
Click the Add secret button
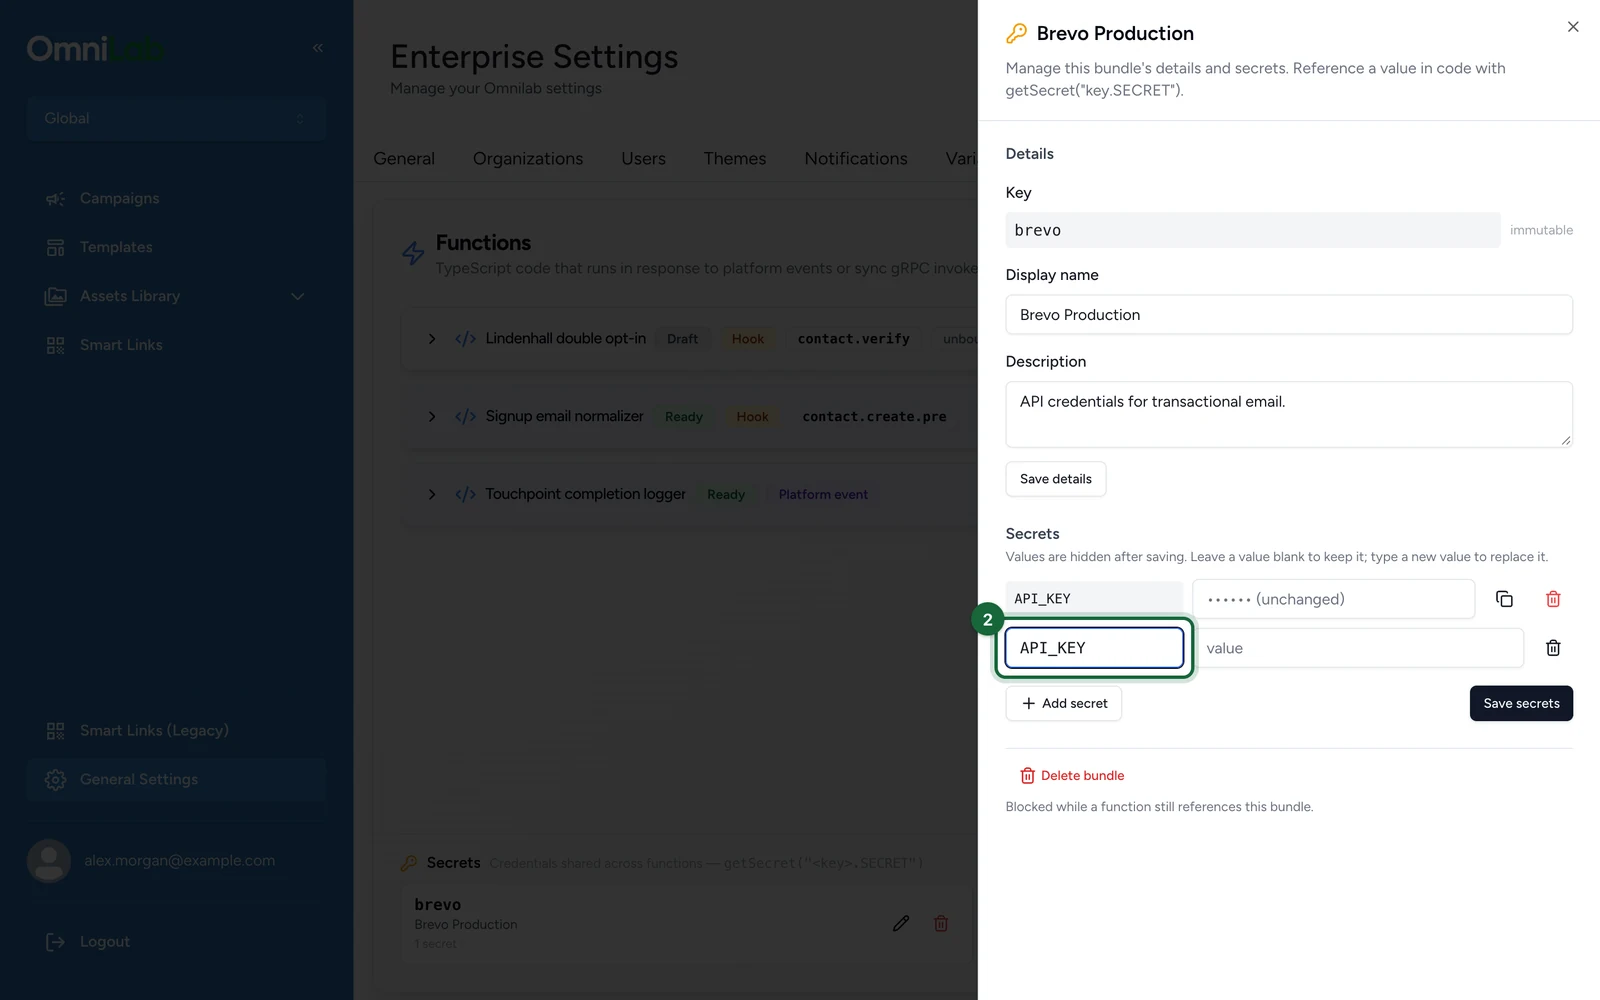pyautogui.click(x=1063, y=703)
